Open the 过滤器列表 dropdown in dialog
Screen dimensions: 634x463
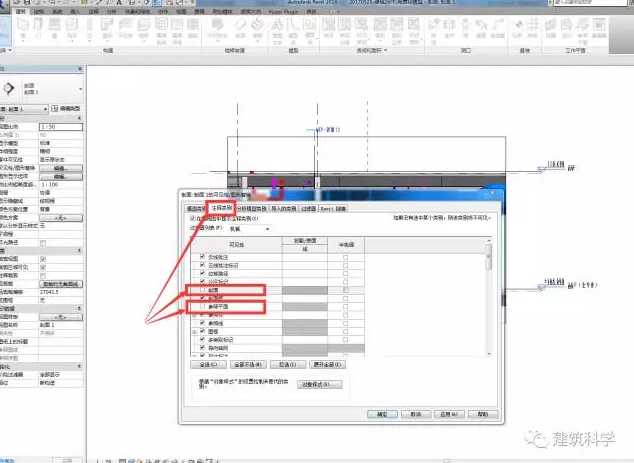coord(249,229)
